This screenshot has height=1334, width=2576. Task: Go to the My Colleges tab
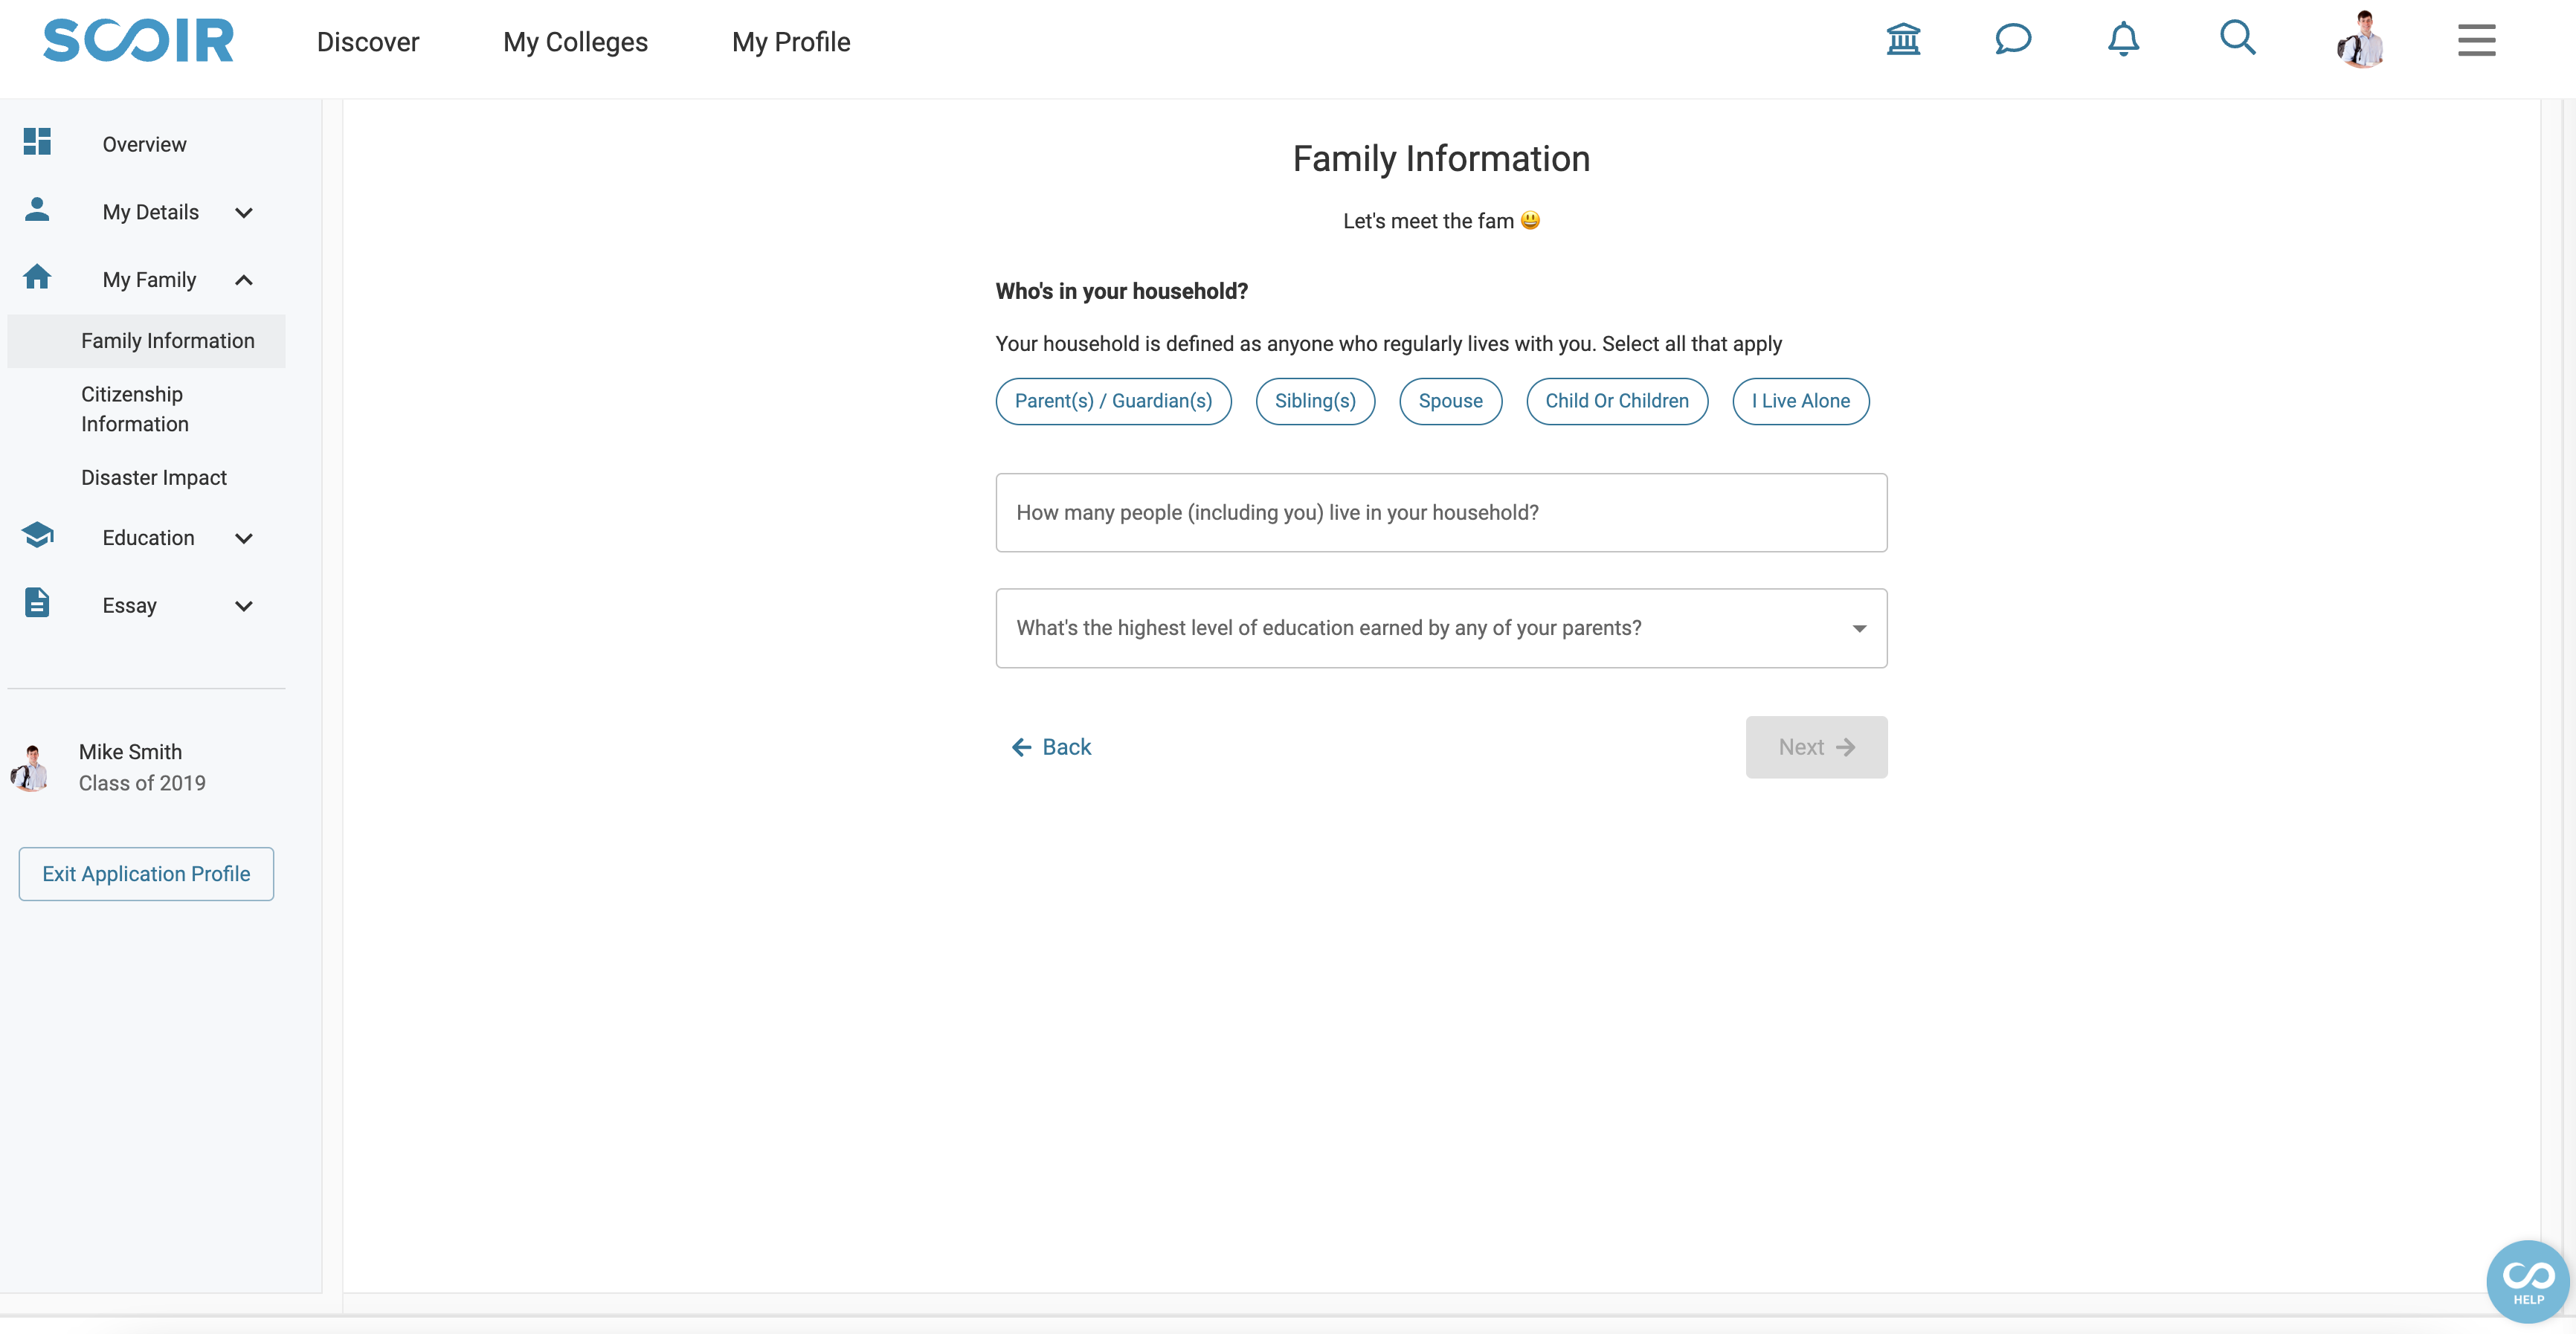[575, 42]
